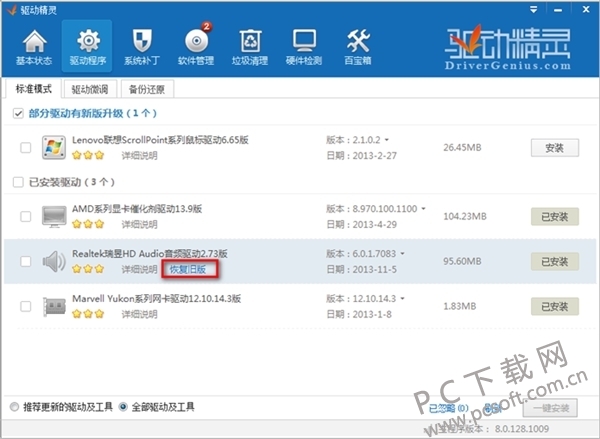Expand version dropdown 6.0.1.7083
This screenshot has height=439, width=600.
point(402,253)
